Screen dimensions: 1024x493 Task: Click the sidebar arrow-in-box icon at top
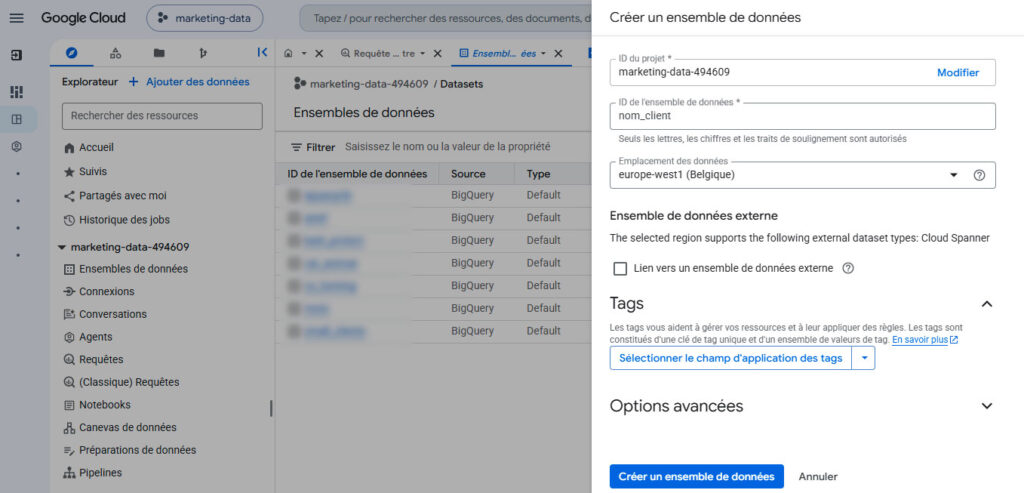tap(17, 56)
